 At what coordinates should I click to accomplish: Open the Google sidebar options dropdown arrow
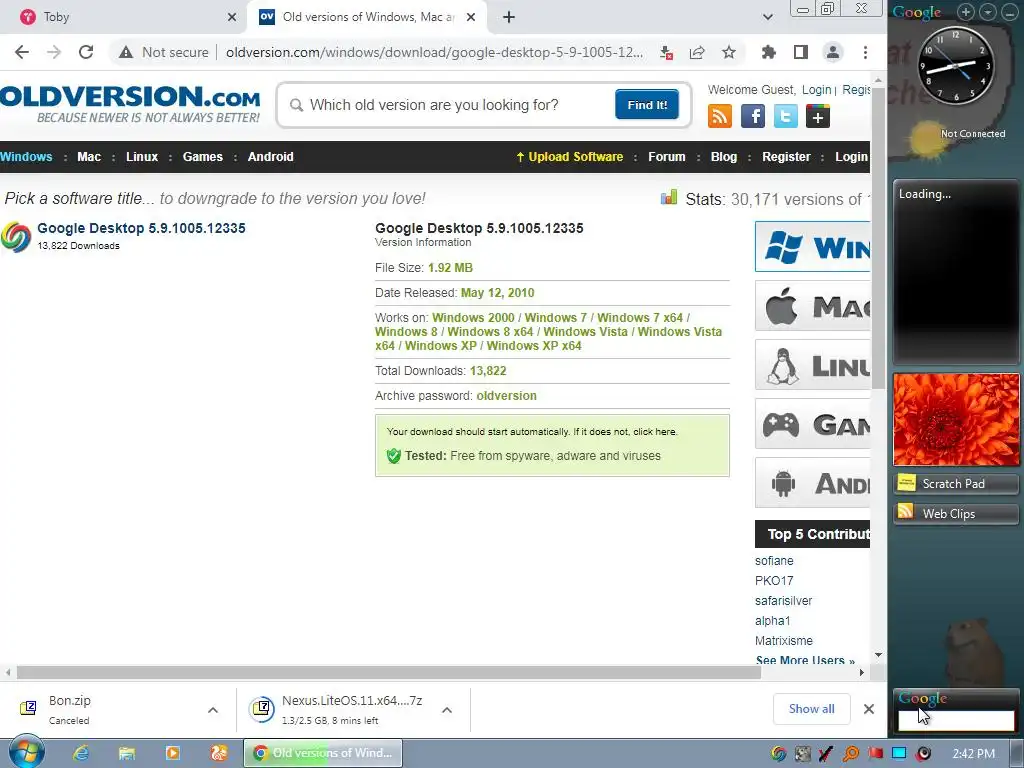[x=987, y=11]
